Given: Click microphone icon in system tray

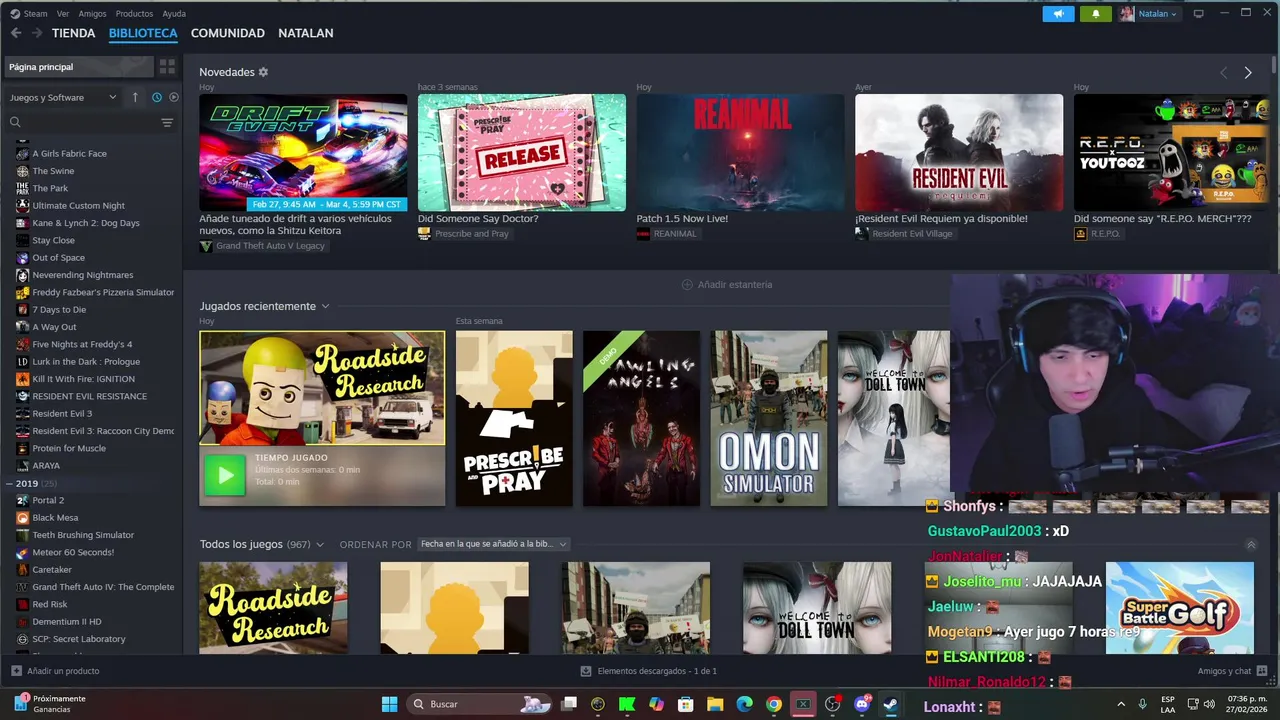Looking at the screenshot, I should click(x=1143, y=704).
